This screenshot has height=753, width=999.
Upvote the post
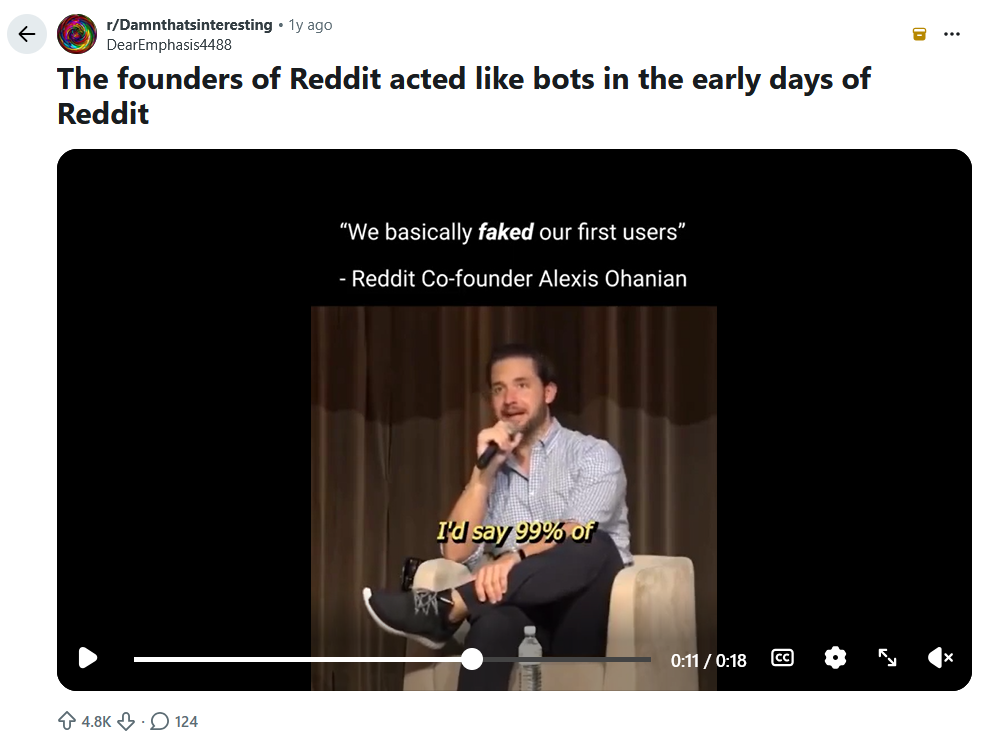65,721
